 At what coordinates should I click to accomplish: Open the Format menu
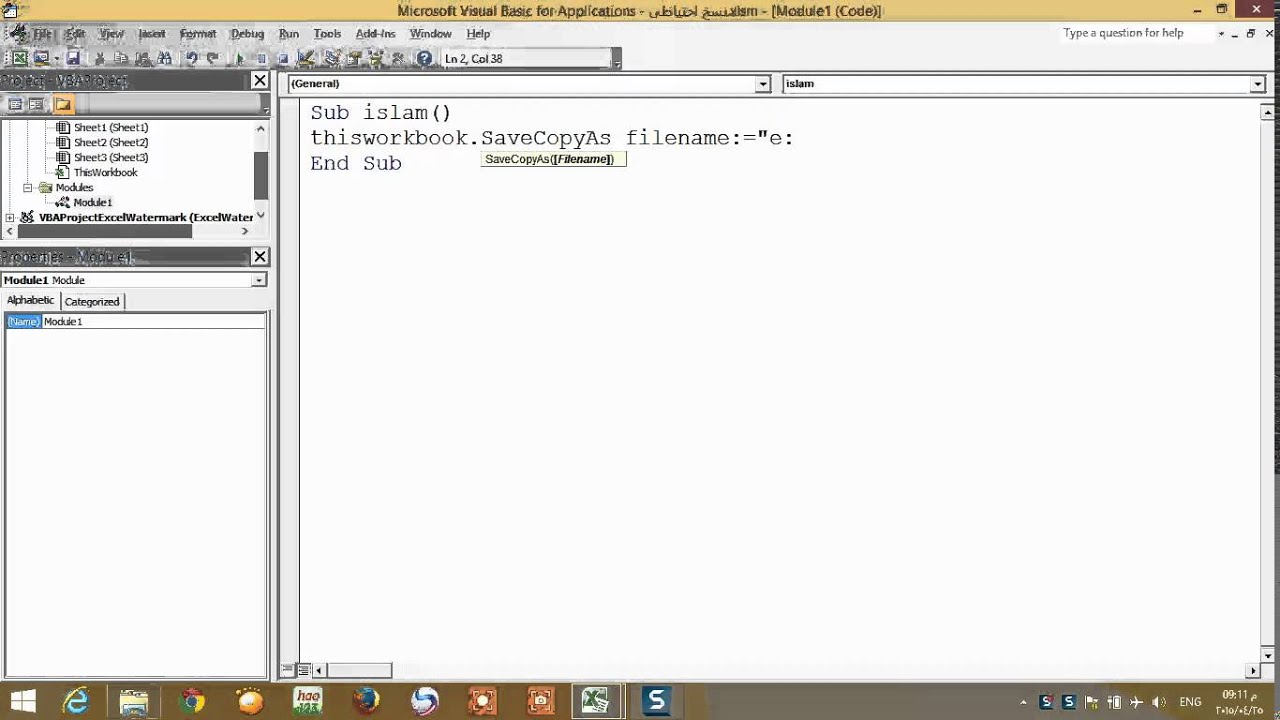point(198,33)
